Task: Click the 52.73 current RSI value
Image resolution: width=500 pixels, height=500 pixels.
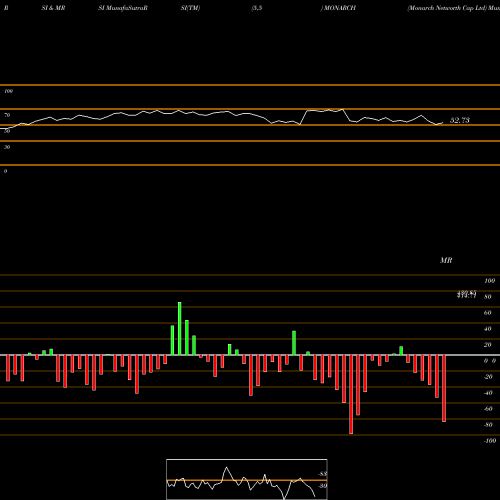Action: (x=460, y=120)
